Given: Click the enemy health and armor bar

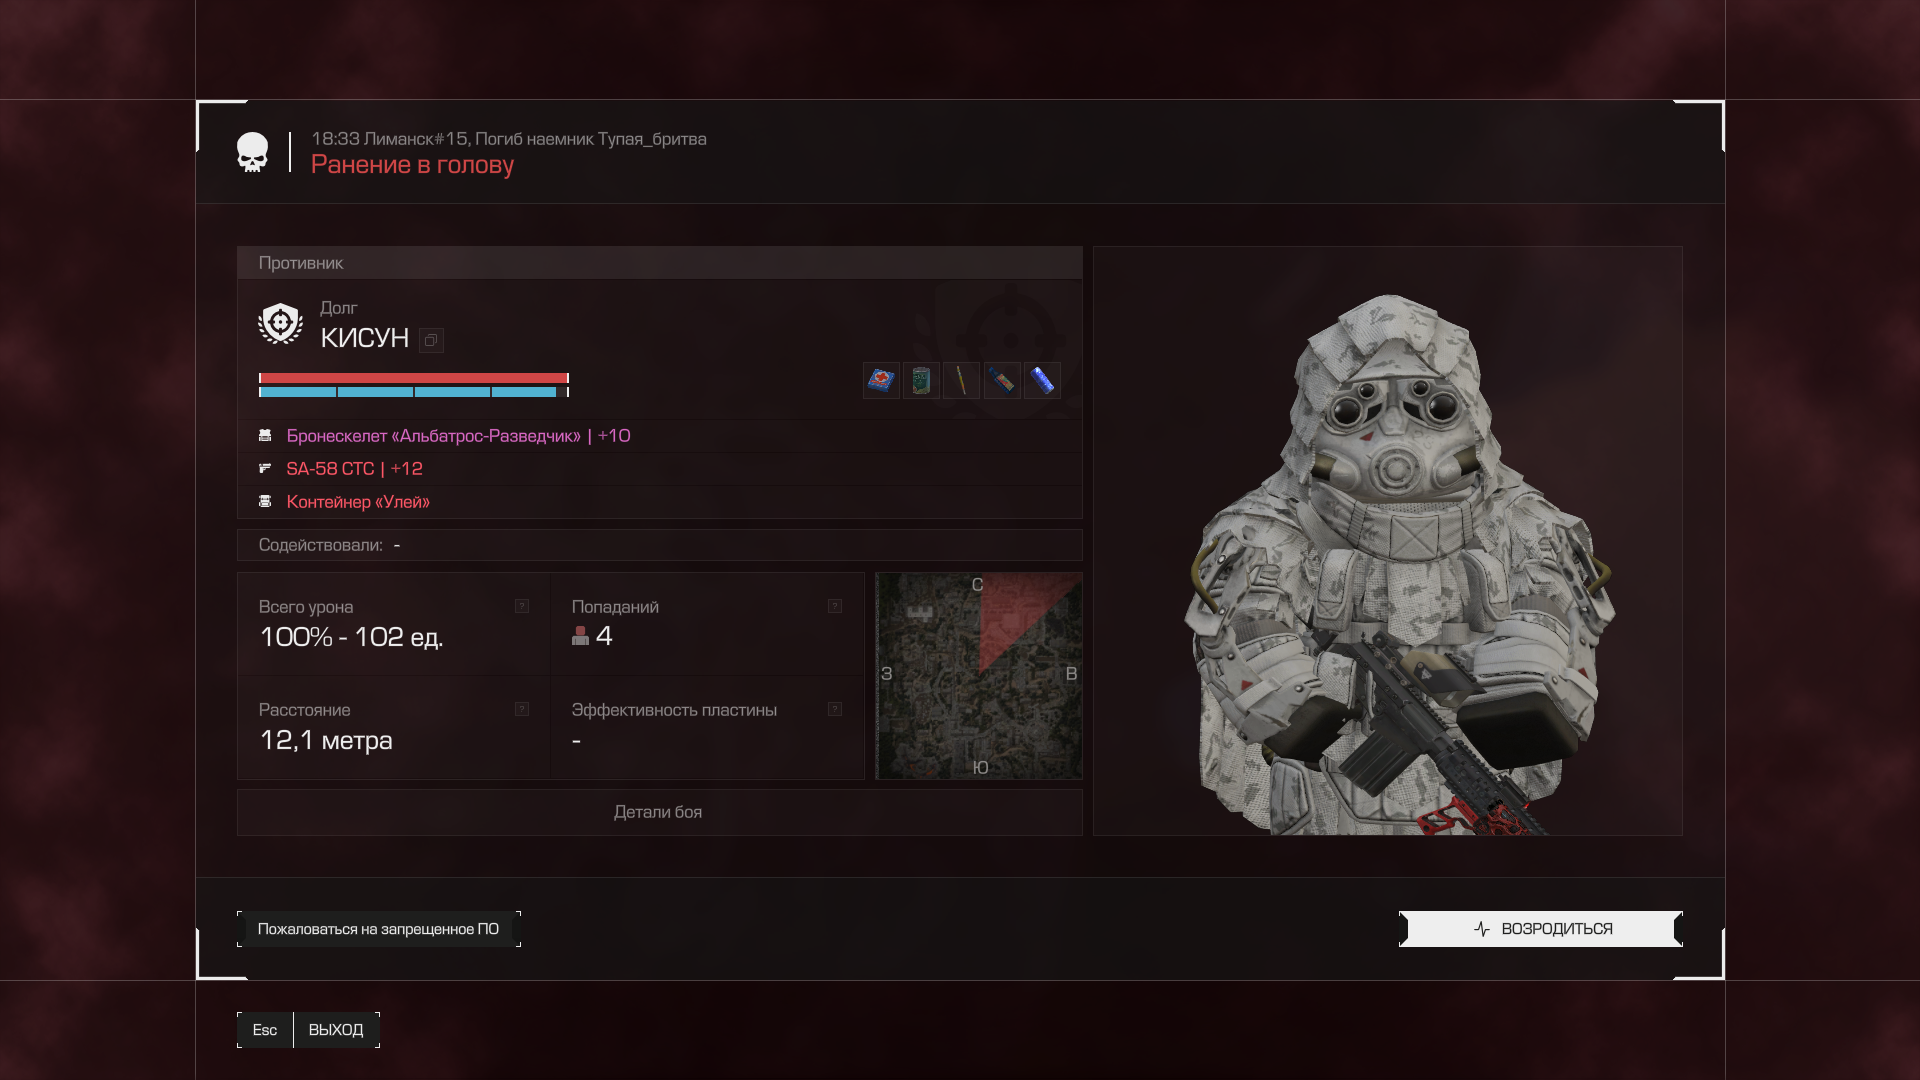Looking at the screenshot, I should (x=414, y=385).
